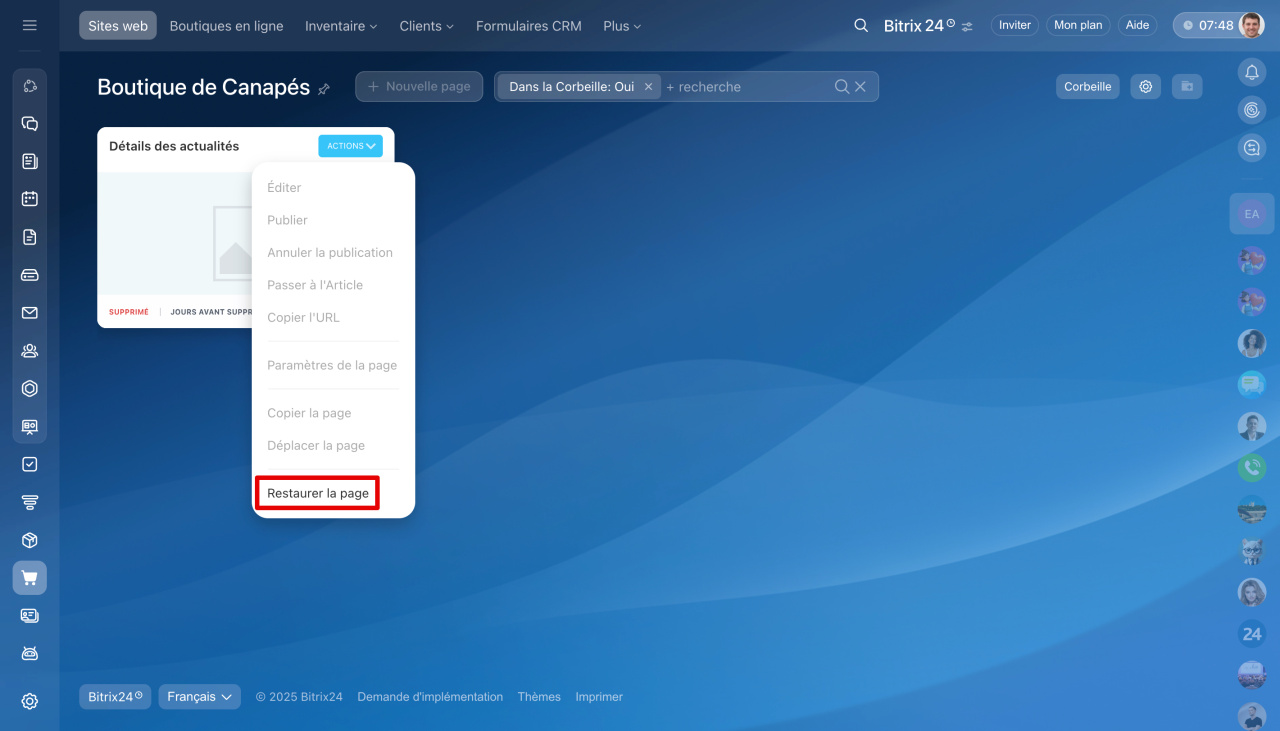
Task: Click the mail icon in left sidebar
Action: [x=29, y=313]
